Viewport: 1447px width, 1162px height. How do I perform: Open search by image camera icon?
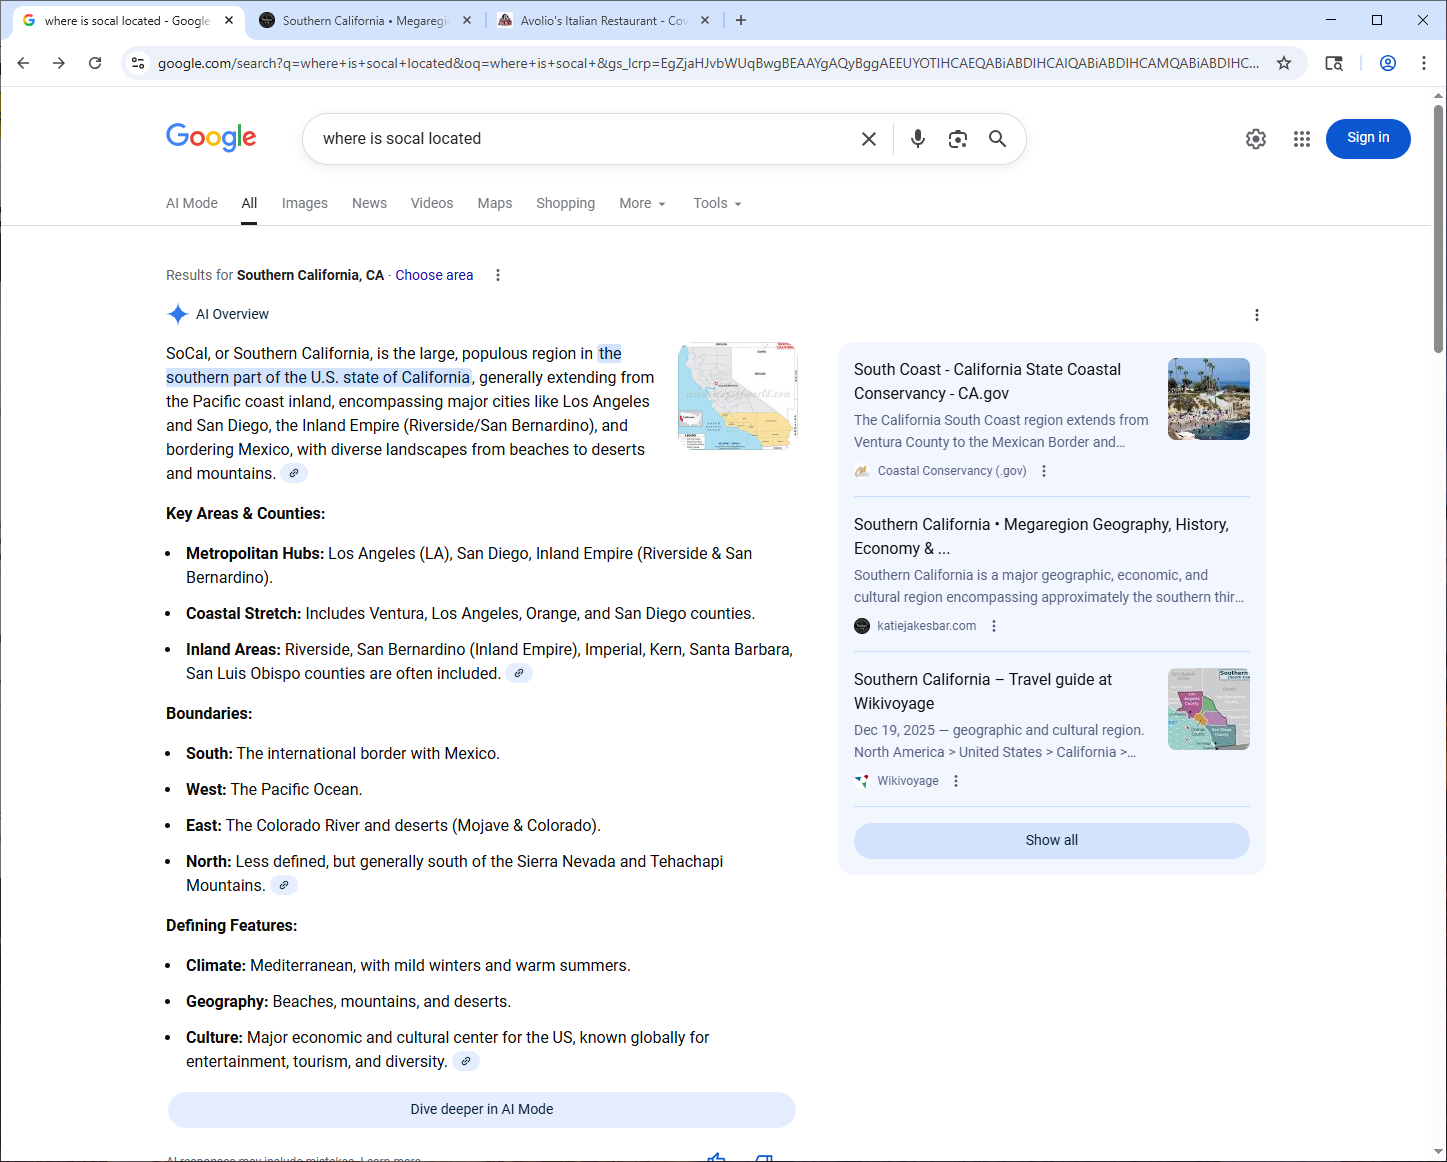[x=957, y=139]
